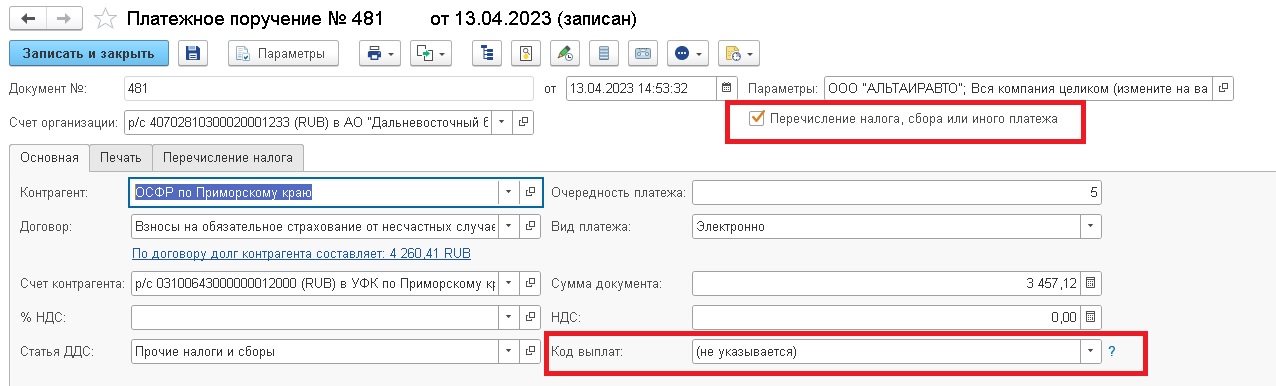Open Статья ДДС item form icon
The height and width of the screenshot is (386, 1276).
click(531, 351)
